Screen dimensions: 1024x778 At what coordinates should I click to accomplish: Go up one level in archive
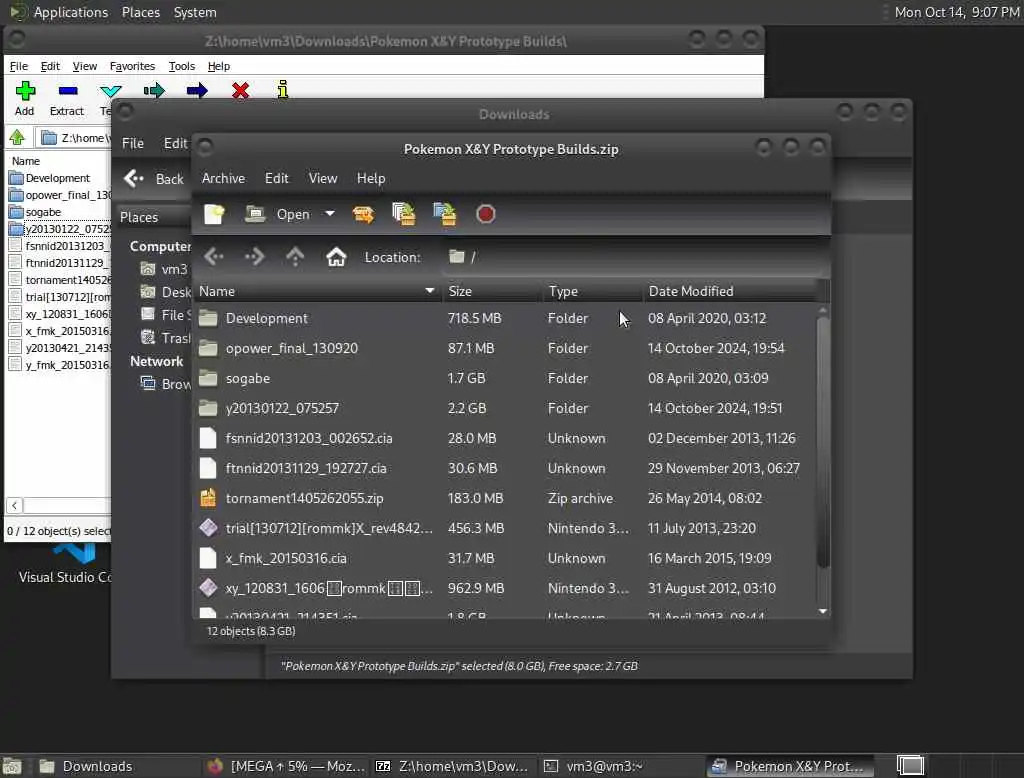tap(295, 257)
